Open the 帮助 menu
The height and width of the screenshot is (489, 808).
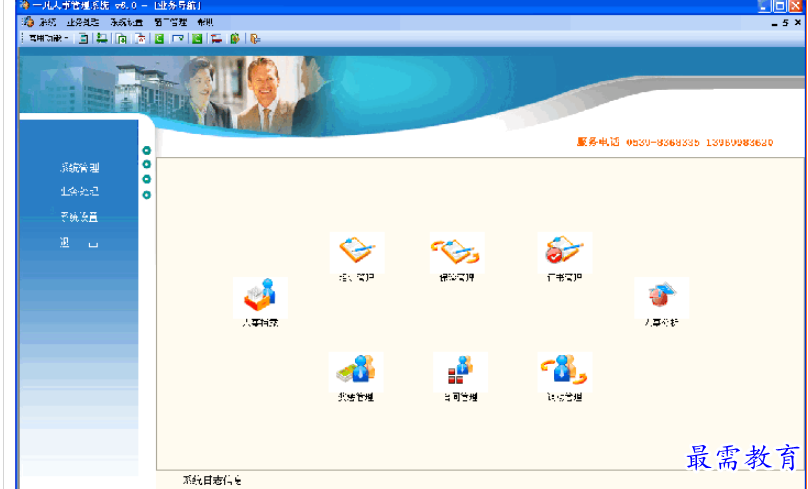205,23
